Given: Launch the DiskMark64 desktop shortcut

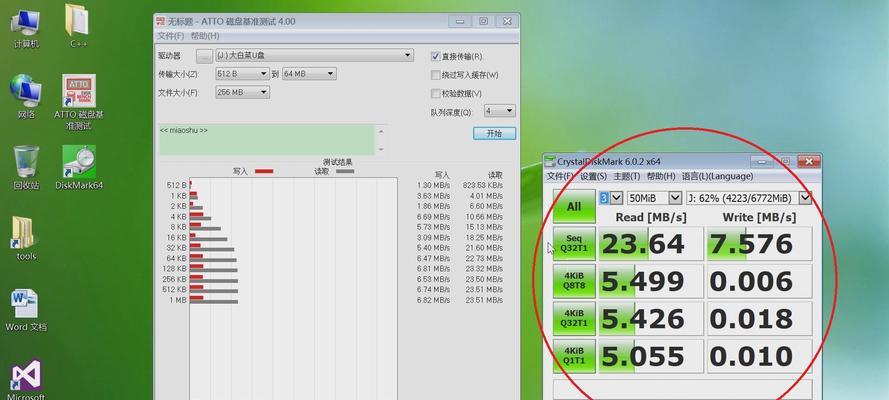Looking at the screenshot, I should pyautogui.click(x=79, y=168).
